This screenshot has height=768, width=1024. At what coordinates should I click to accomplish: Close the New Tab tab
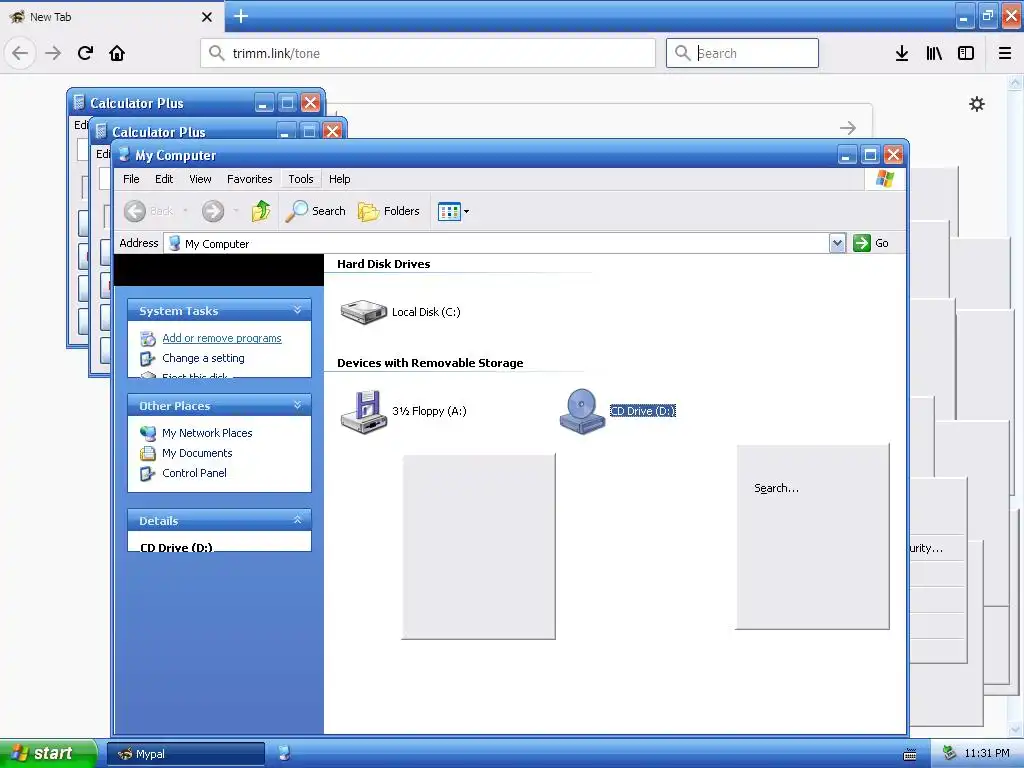pyautogui.click(x=207, y=17)
